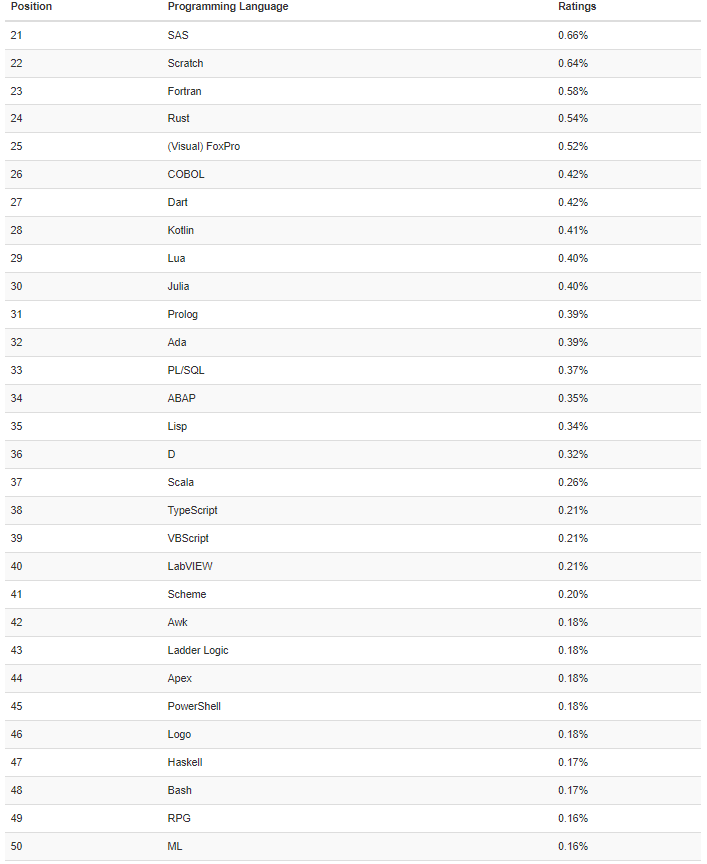
Task: Click the Julia language name
Action: [178, 287]
